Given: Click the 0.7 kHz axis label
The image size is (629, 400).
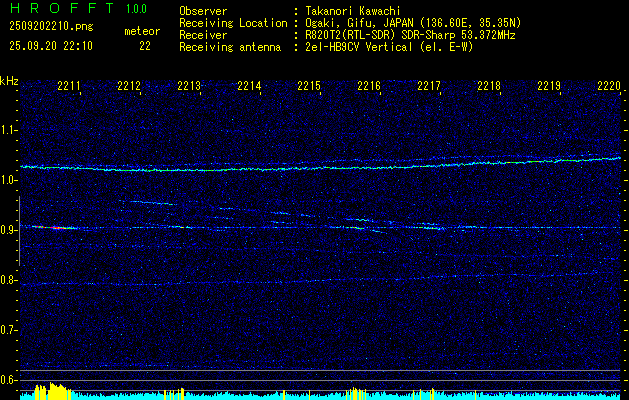Looking at the screenshot, I should (x=8, y=330).
